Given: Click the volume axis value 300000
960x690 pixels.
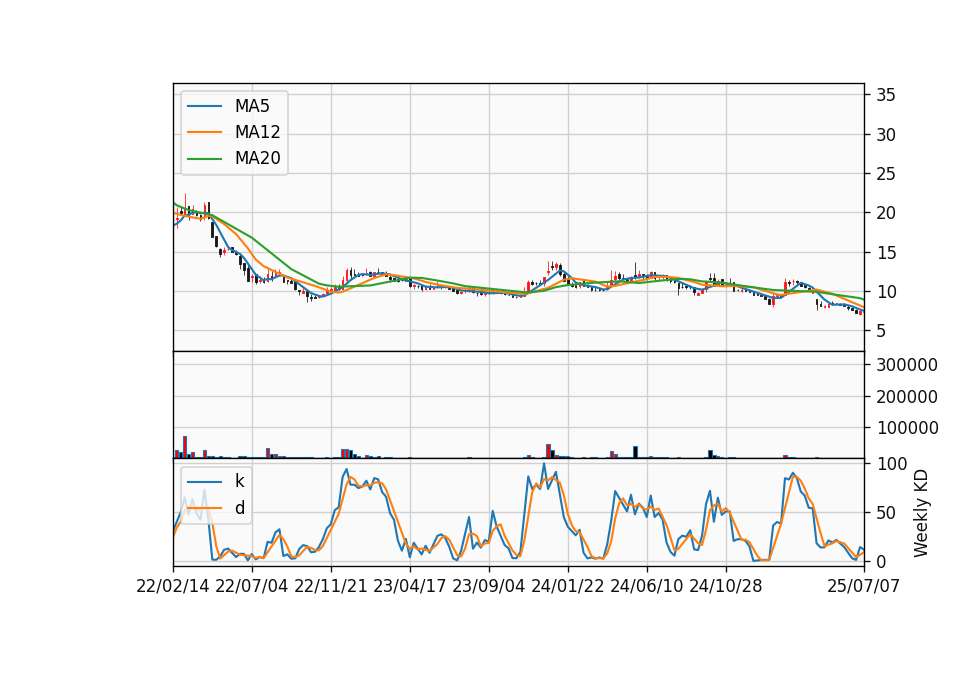Looking at the screenshot, I should point(907,365).
